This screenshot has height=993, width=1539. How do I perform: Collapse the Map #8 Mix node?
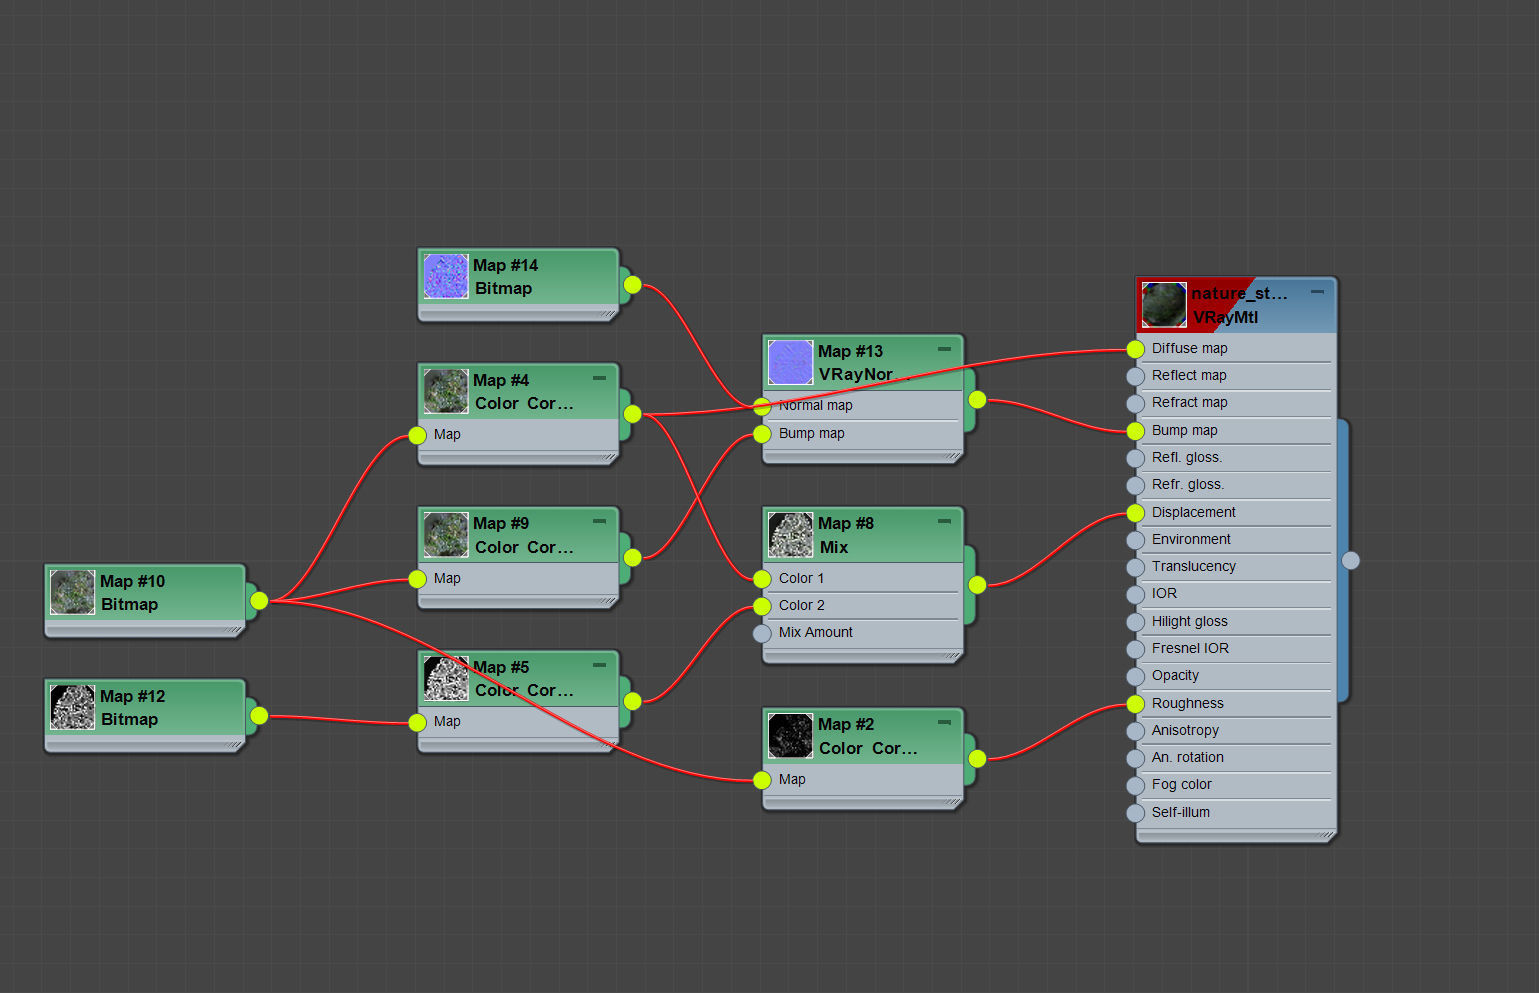(944, 521)
